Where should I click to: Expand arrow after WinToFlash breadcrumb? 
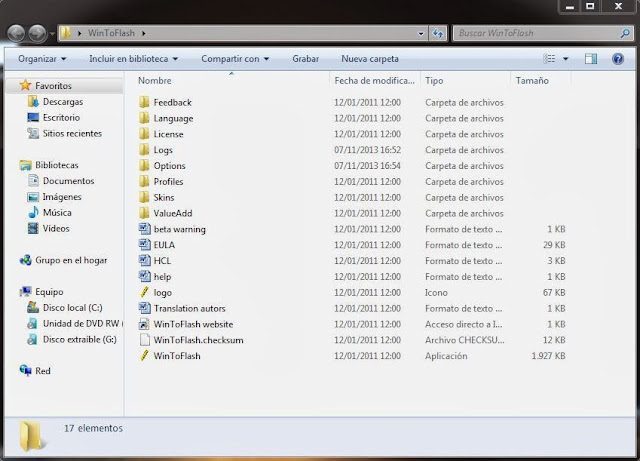144,33
